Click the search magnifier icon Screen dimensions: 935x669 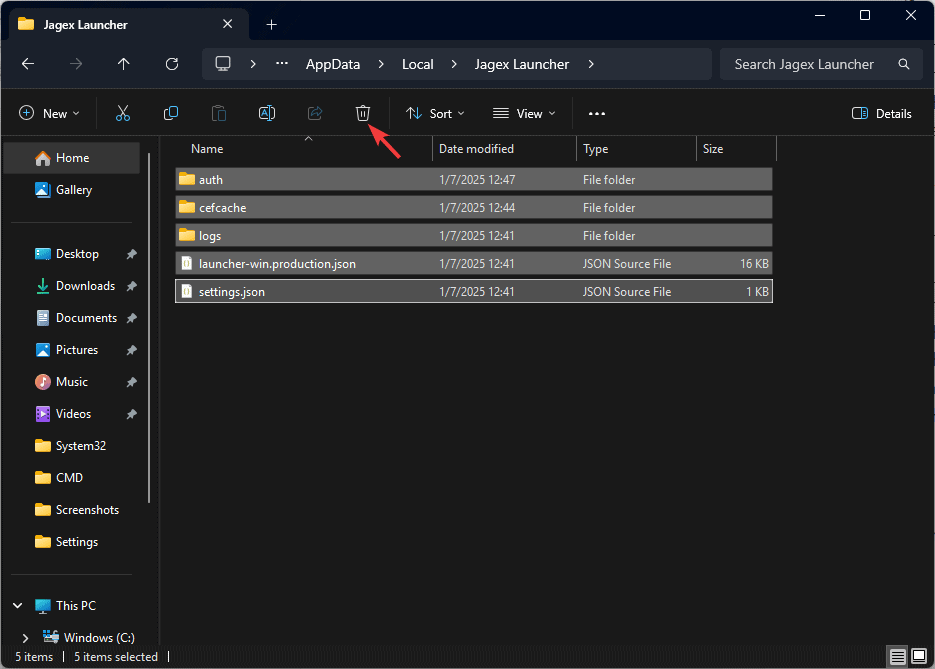(x=904, y=64)
